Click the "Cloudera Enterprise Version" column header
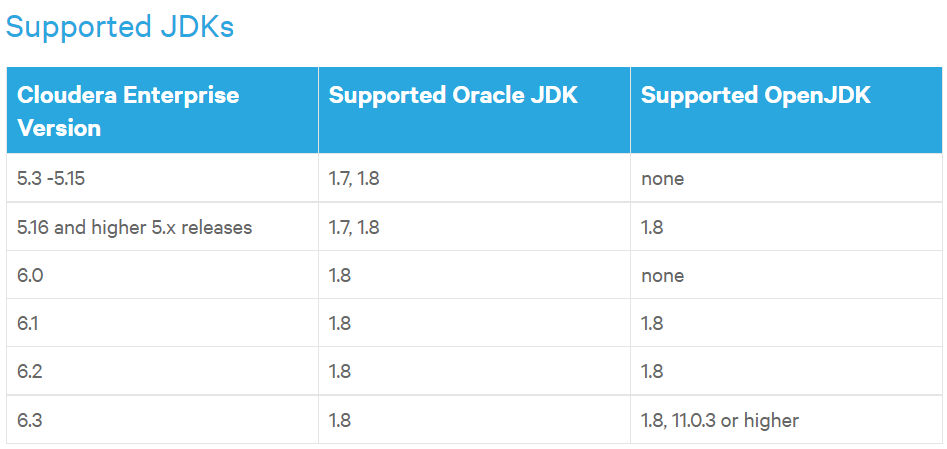 [x=128, y=111]
